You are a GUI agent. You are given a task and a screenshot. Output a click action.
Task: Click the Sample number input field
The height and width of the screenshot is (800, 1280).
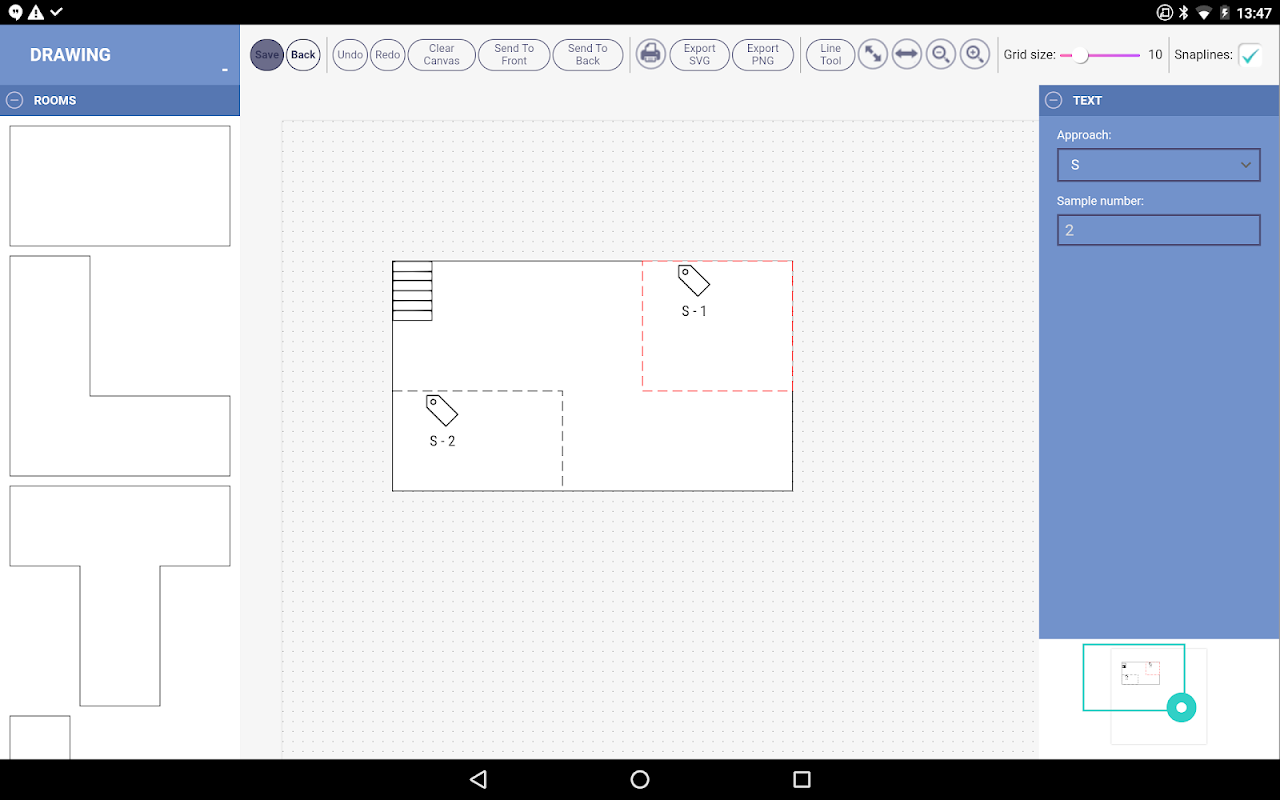1159,230
